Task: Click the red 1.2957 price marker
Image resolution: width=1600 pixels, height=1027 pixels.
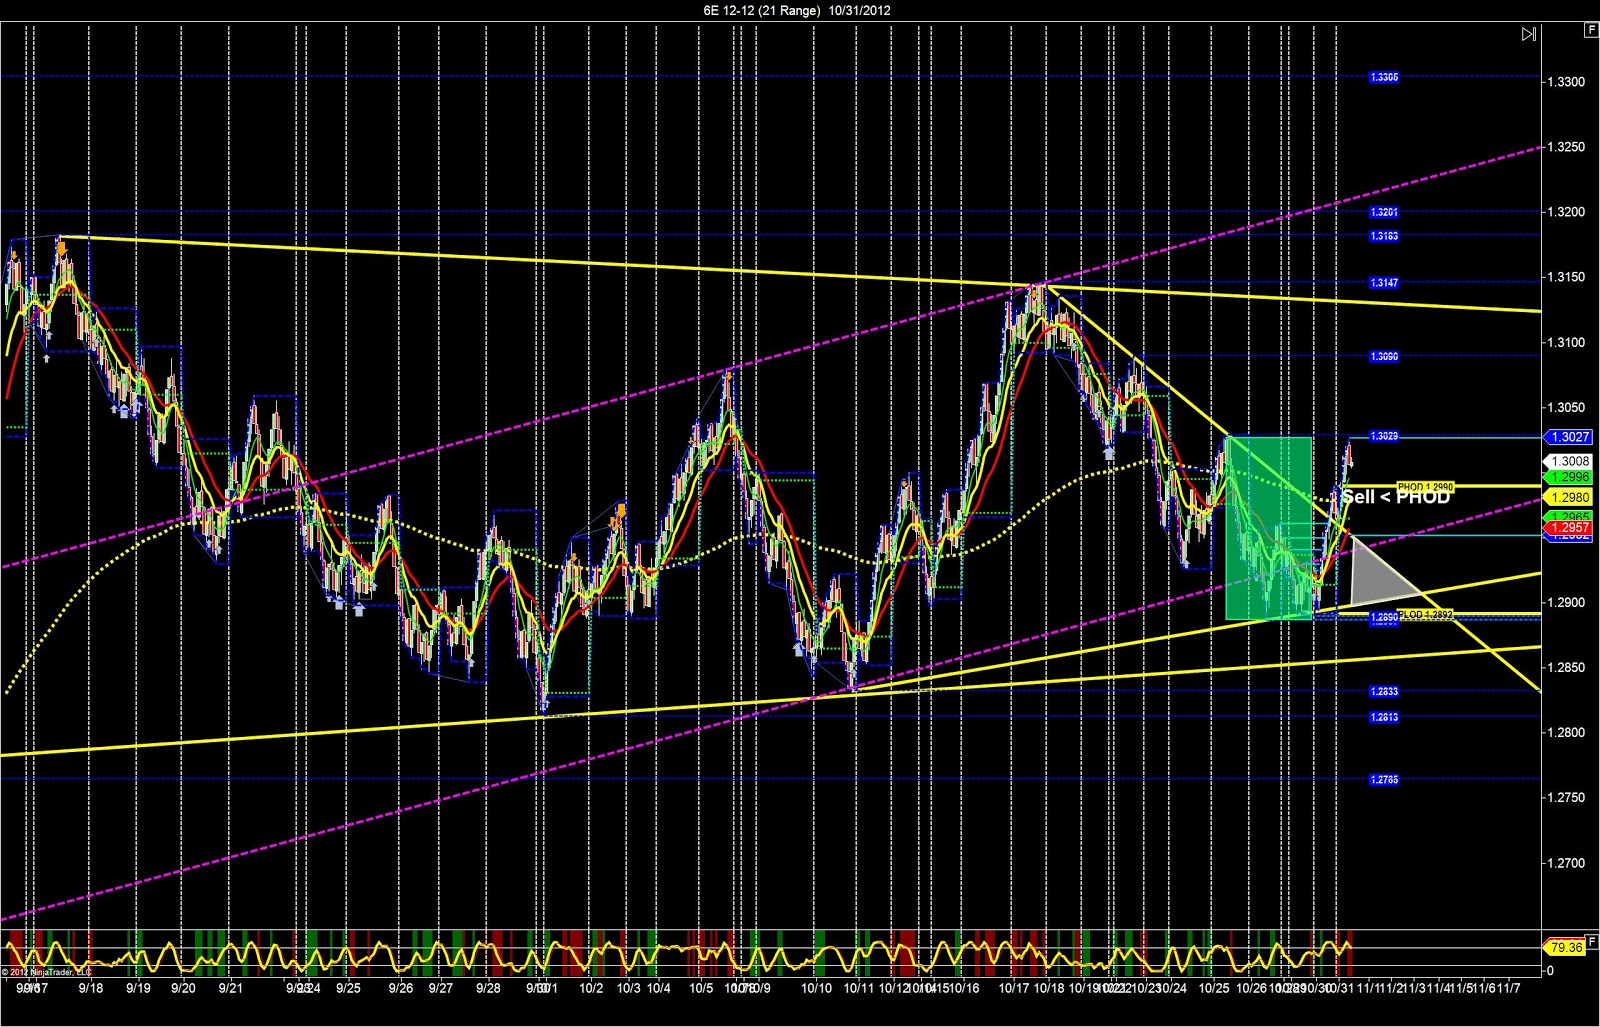Action: pyautogui.click(x=1568, y=527)
